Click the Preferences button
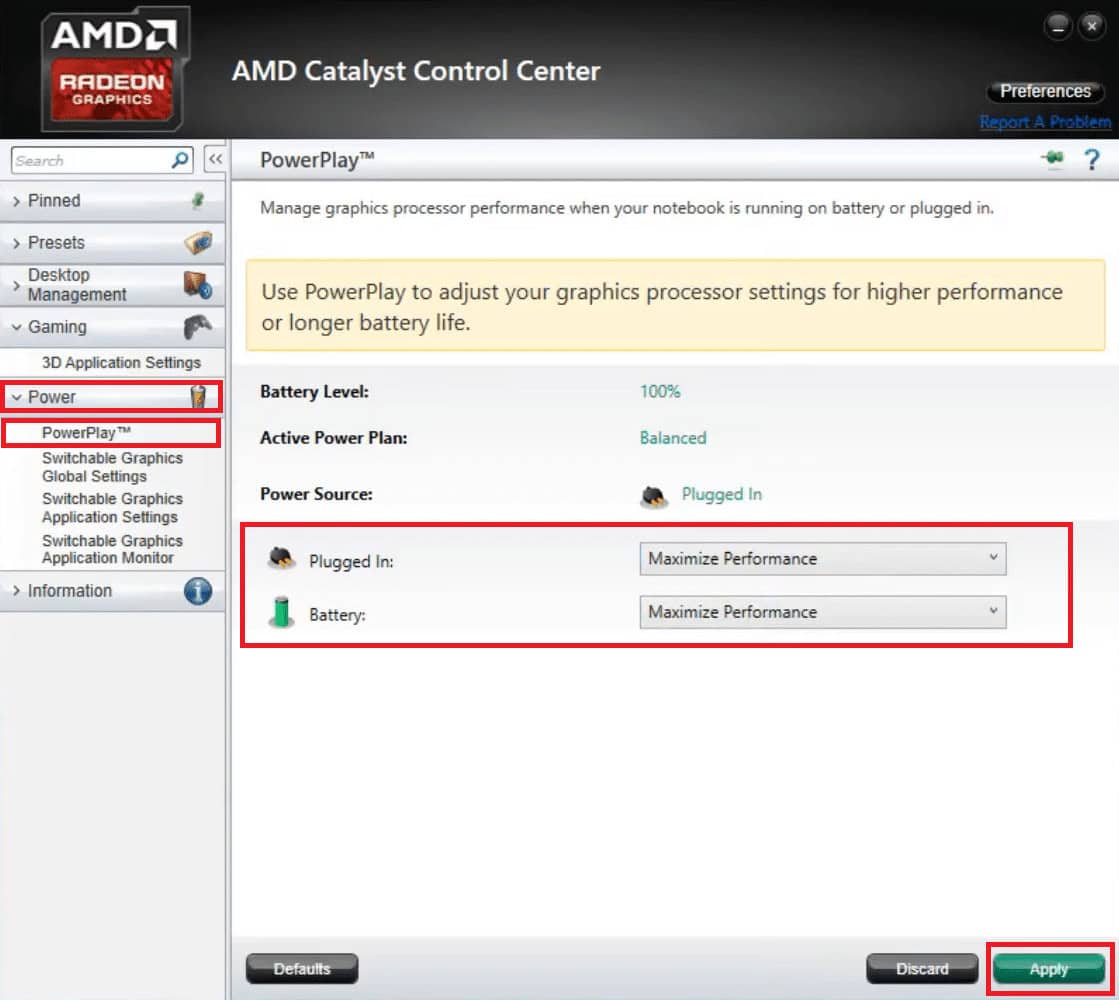 pyautogui.click(x=1045, y=91)
